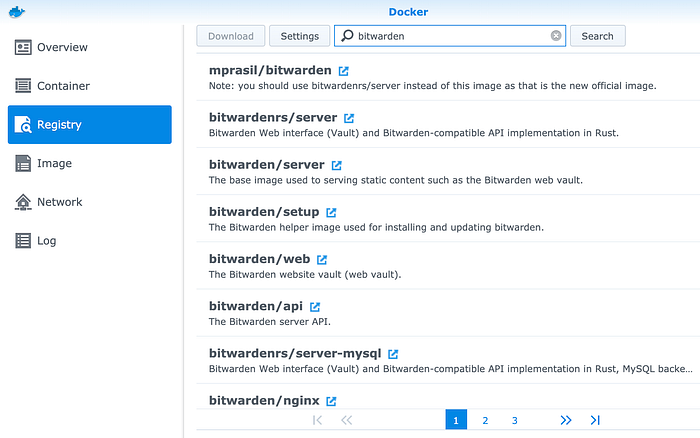
Task: Click the Search button
Action: [x=597, y=36]
